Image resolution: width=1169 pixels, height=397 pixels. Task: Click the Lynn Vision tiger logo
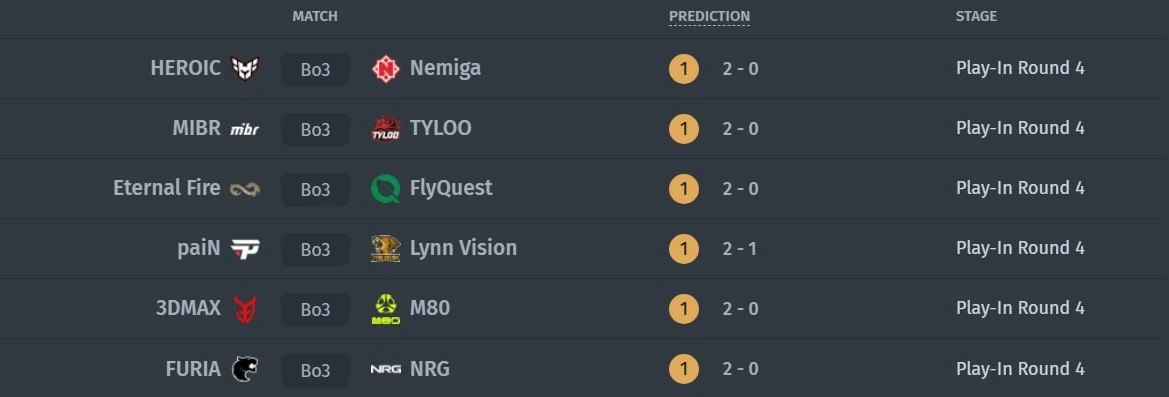[x=385, y=249]
